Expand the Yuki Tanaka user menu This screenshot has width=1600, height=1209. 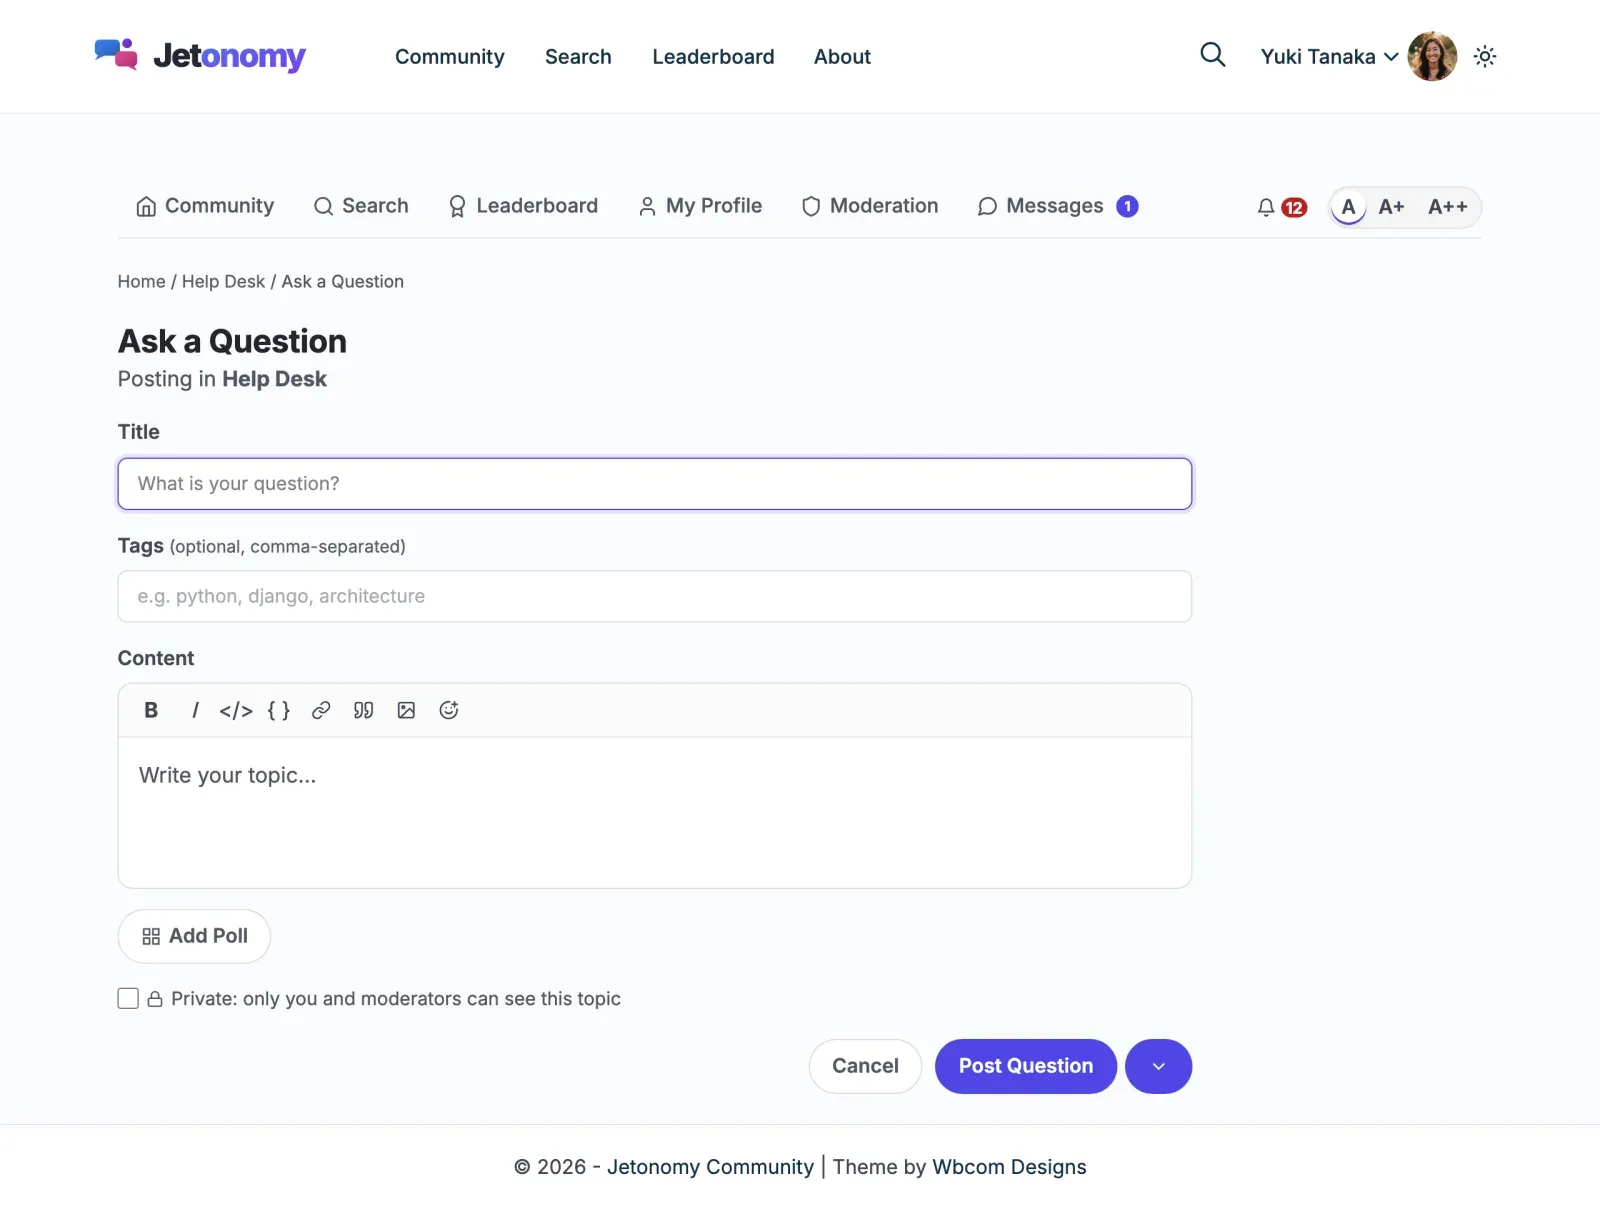coord(1329,56)
